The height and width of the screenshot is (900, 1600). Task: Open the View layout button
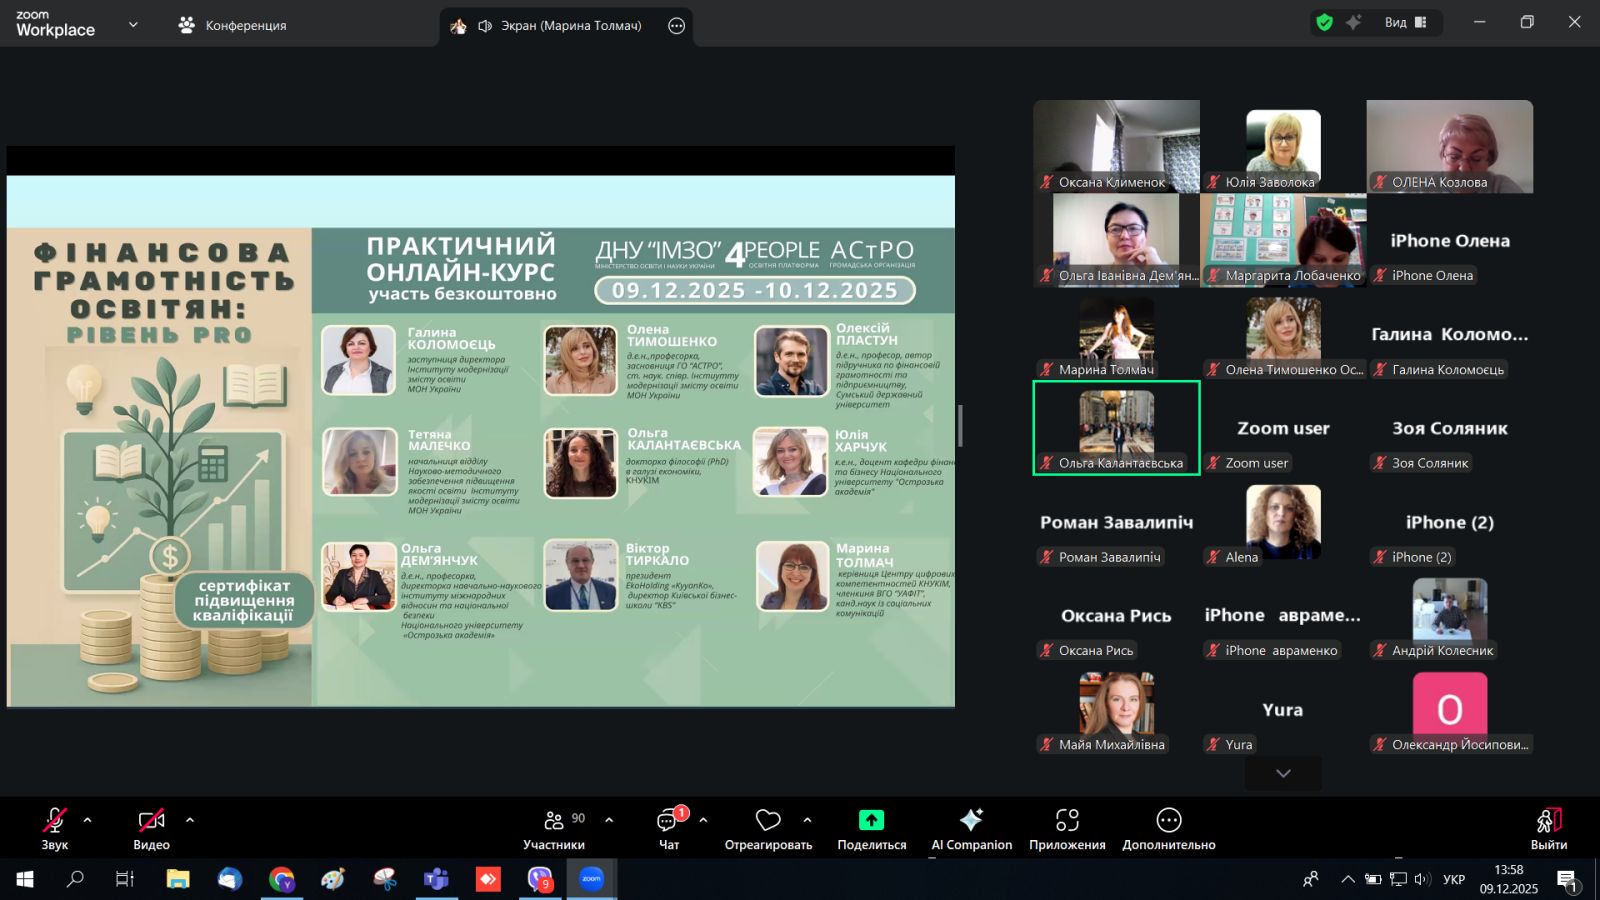pyautogui.click(x=1405, y=23)
